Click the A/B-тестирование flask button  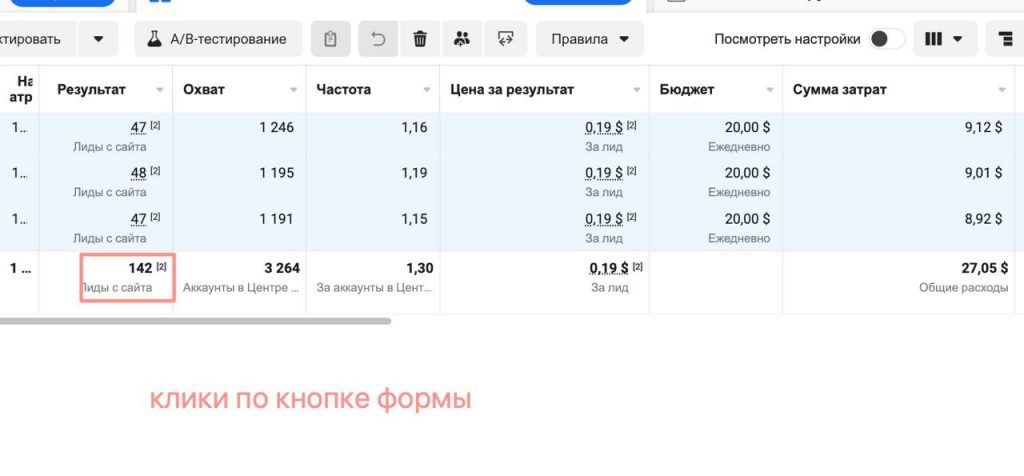click(x=218, y=39)
